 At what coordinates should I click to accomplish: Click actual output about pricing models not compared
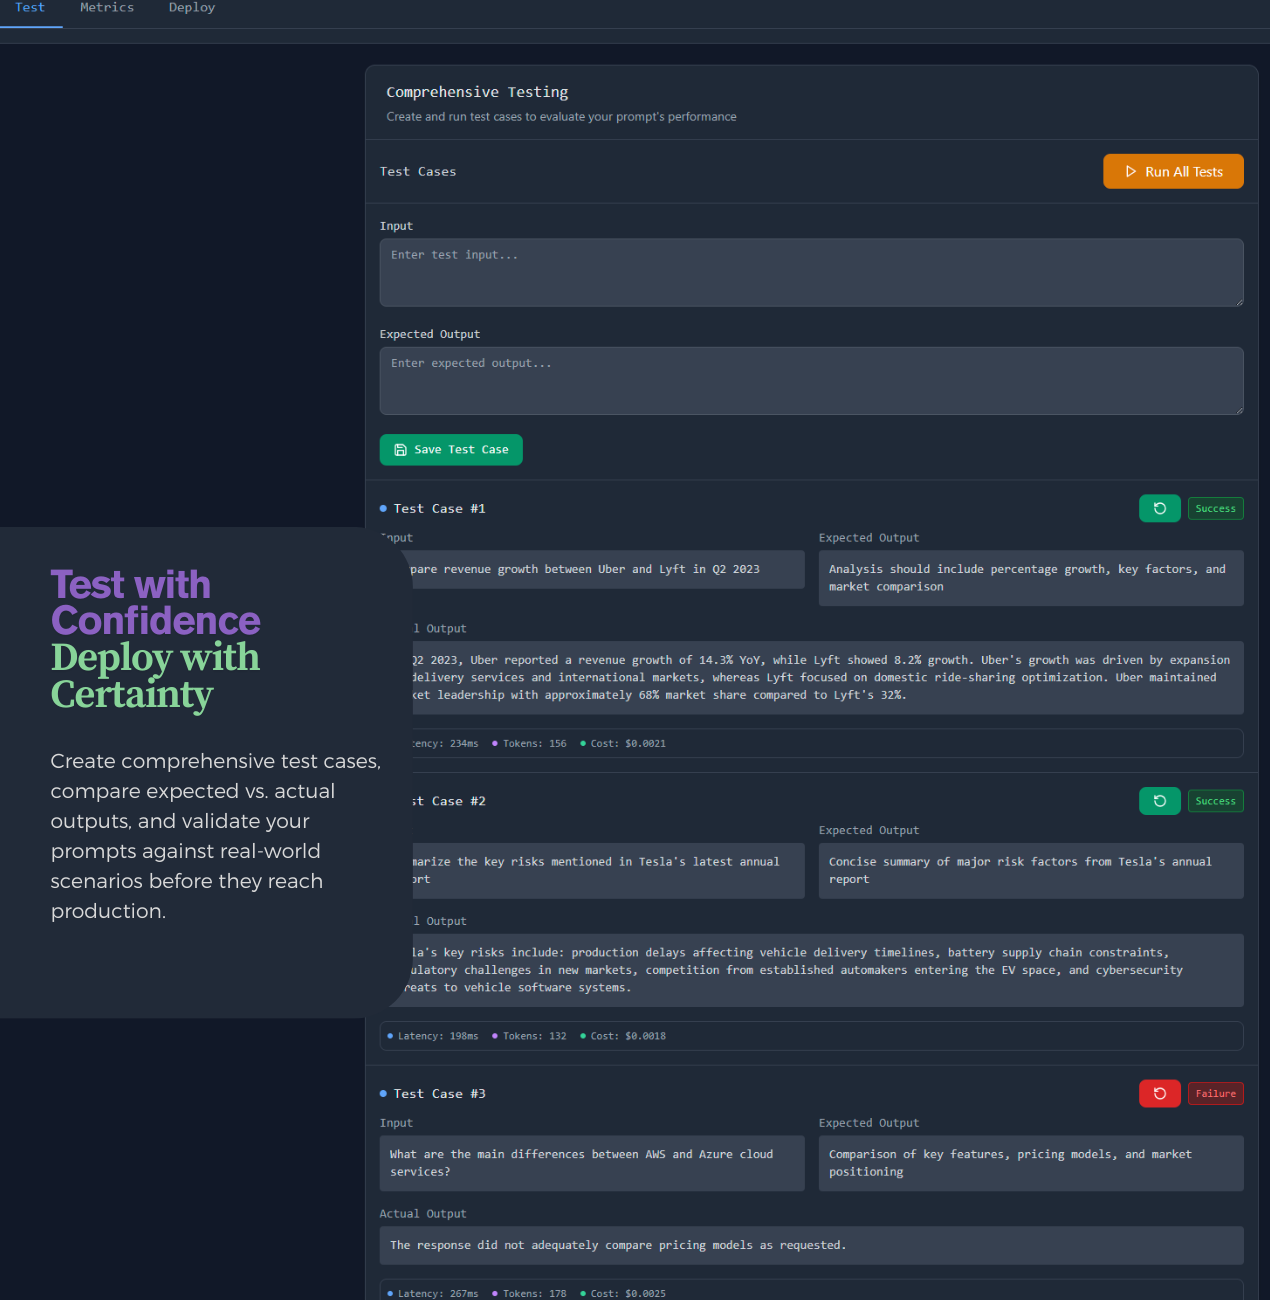pos(811,1246)
